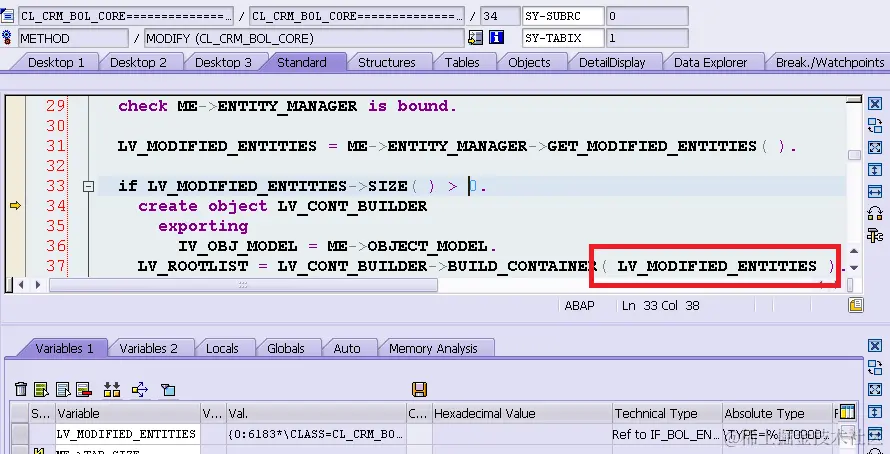Image resolution: width=890 pixels, height=454 pixels.
Task: Click the full-screen icon beside the Variables panel
Action: coord(875,389)
